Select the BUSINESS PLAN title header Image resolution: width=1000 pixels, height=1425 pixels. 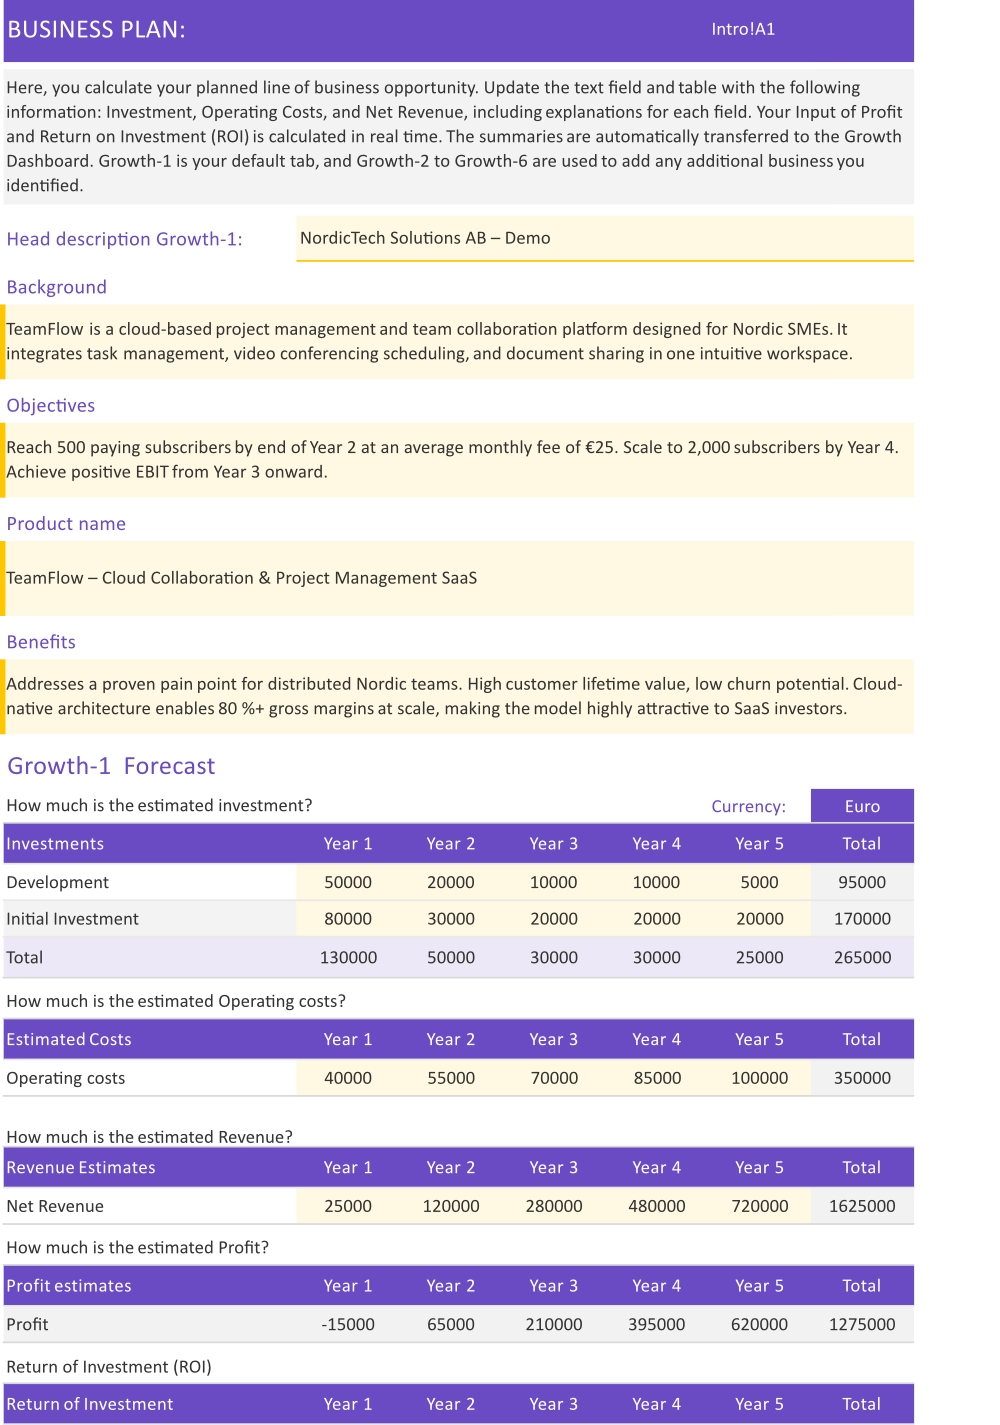pyautogui.click(x=96, y=29)
